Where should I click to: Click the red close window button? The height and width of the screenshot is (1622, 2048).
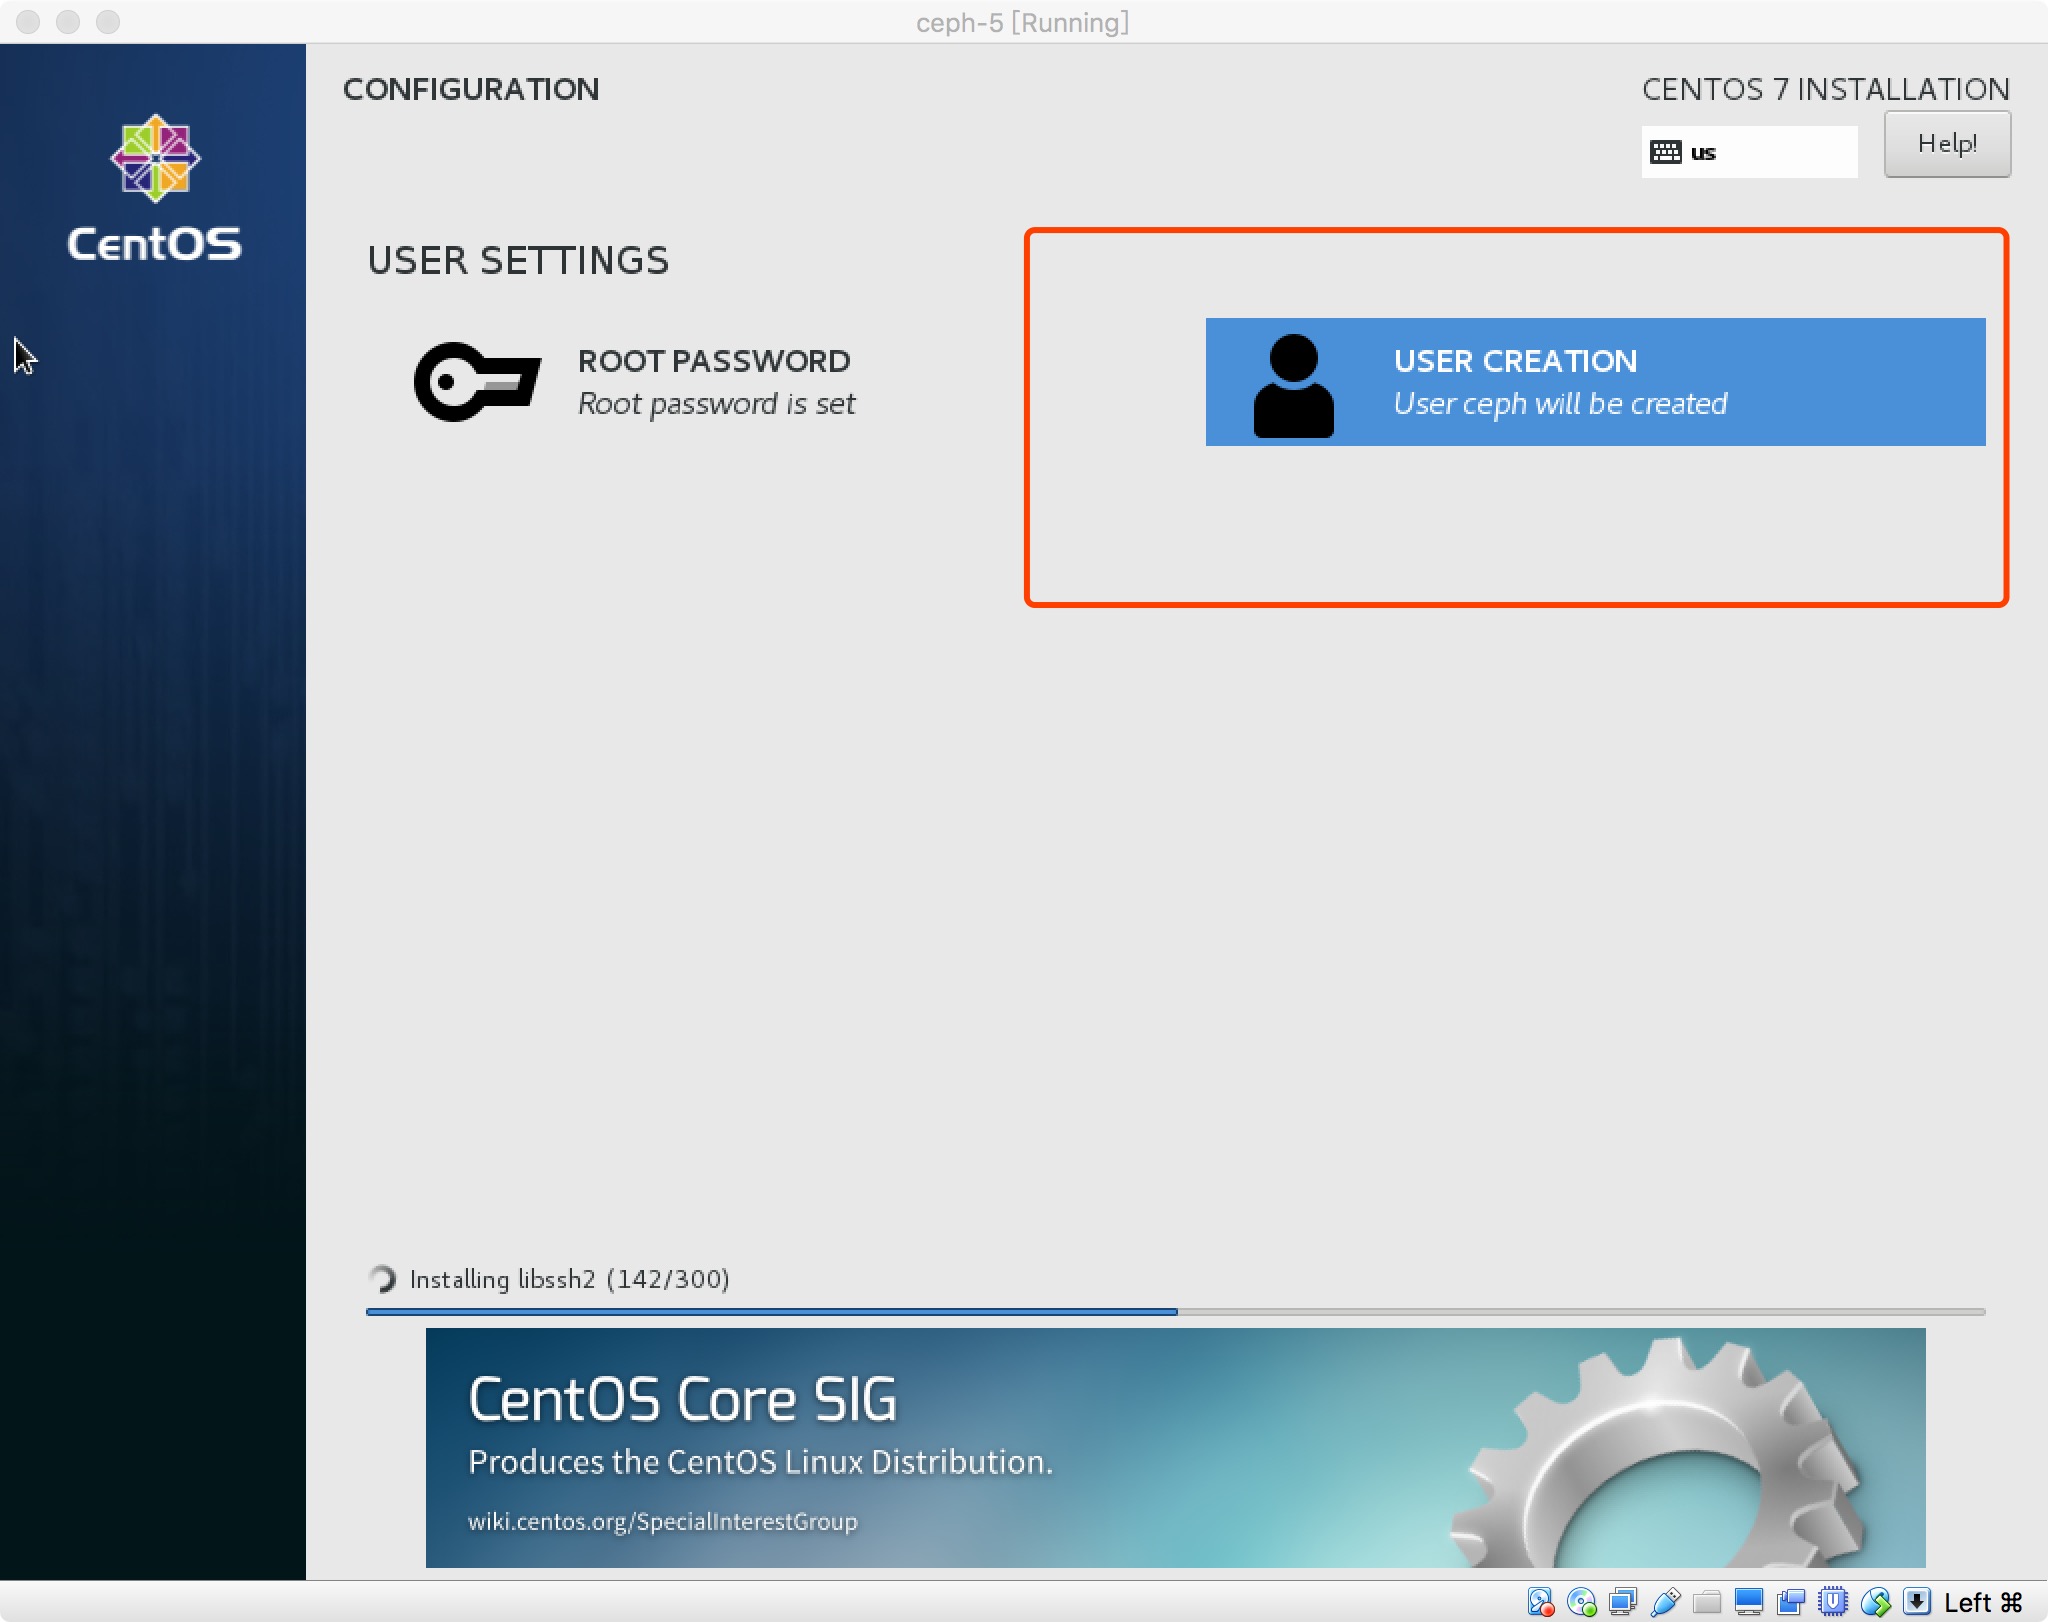(x=28, y=22)
